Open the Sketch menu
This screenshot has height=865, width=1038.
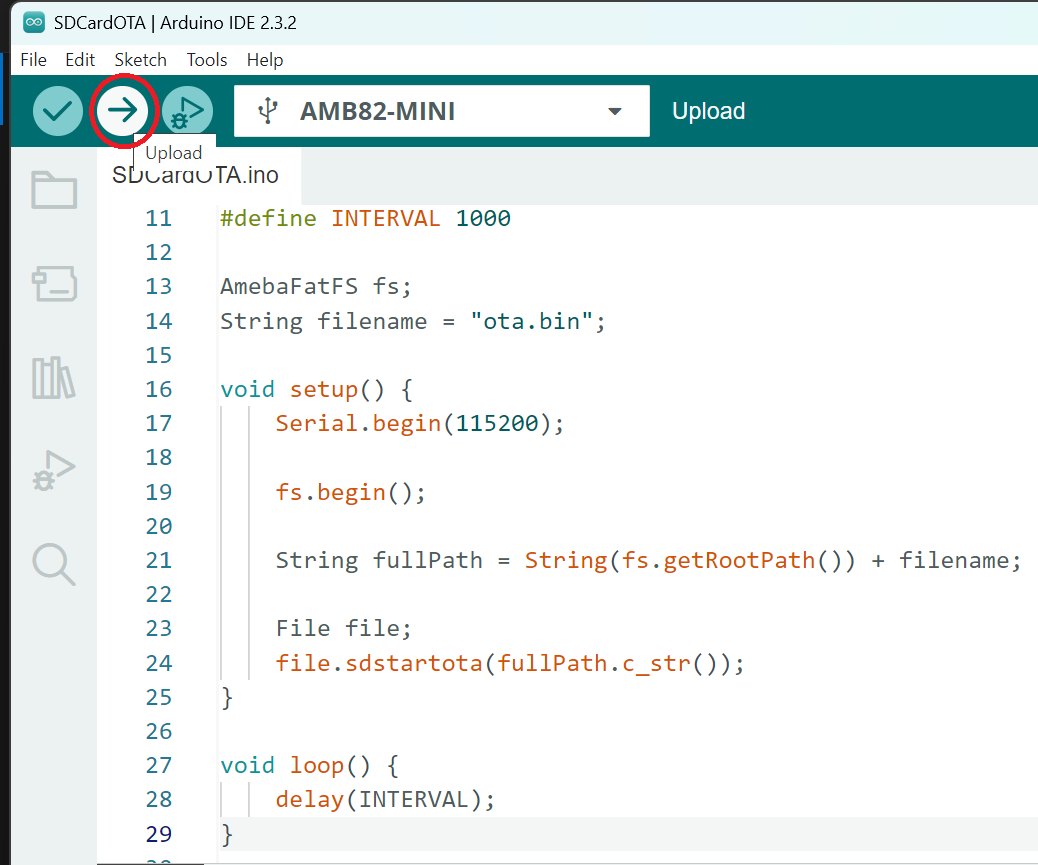click(x=140, y=60)
